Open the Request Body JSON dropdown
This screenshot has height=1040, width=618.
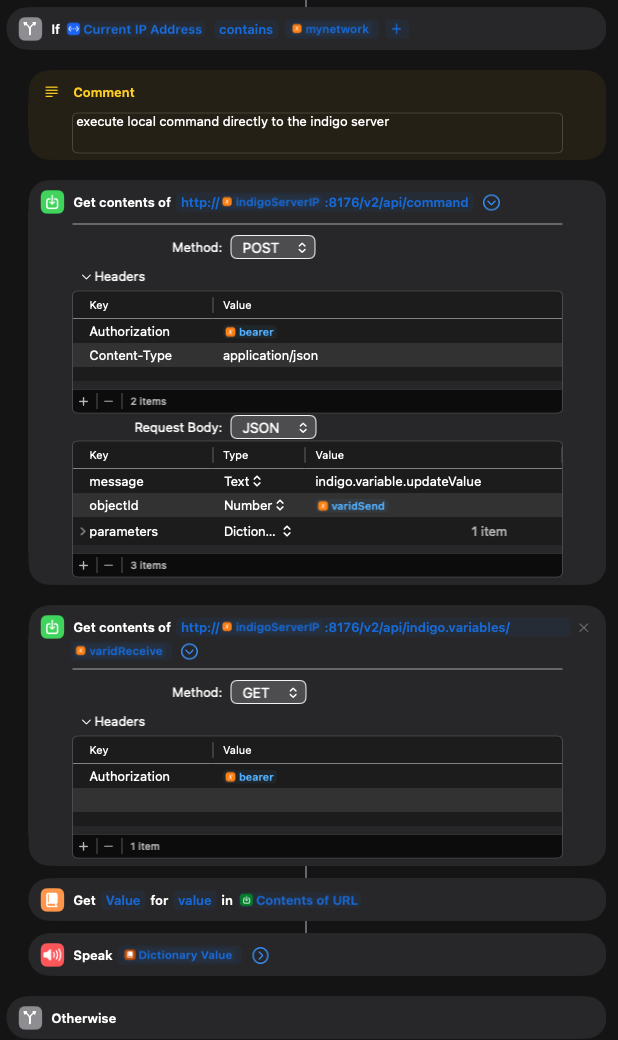point(273,428)
